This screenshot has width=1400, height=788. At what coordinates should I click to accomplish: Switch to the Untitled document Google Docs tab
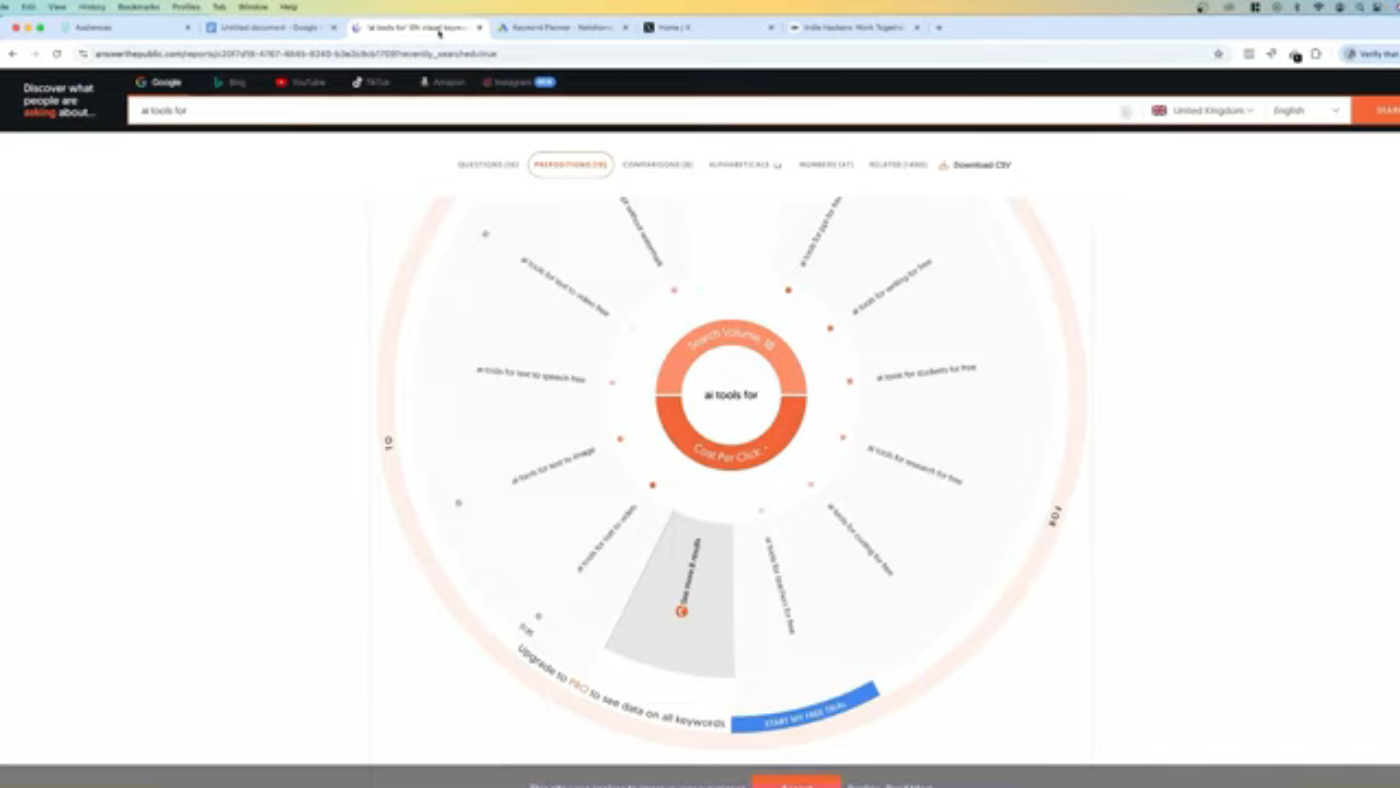[270, 28]
